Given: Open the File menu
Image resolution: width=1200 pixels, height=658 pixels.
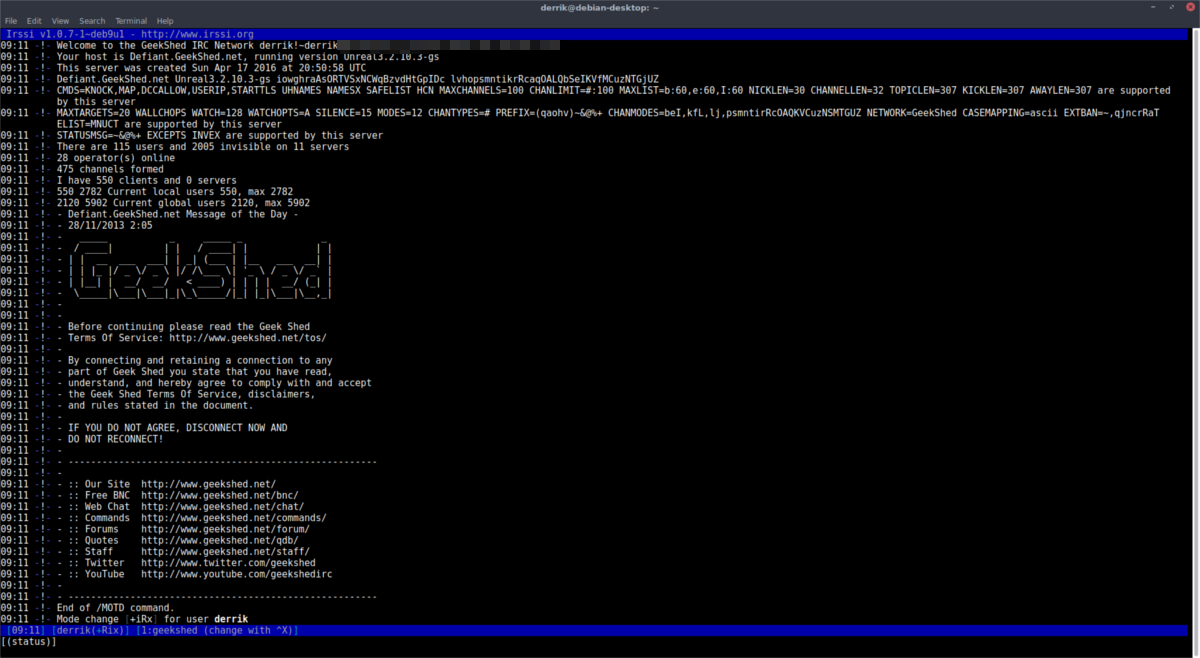Looking at the screenshot, I should [11, 20].
